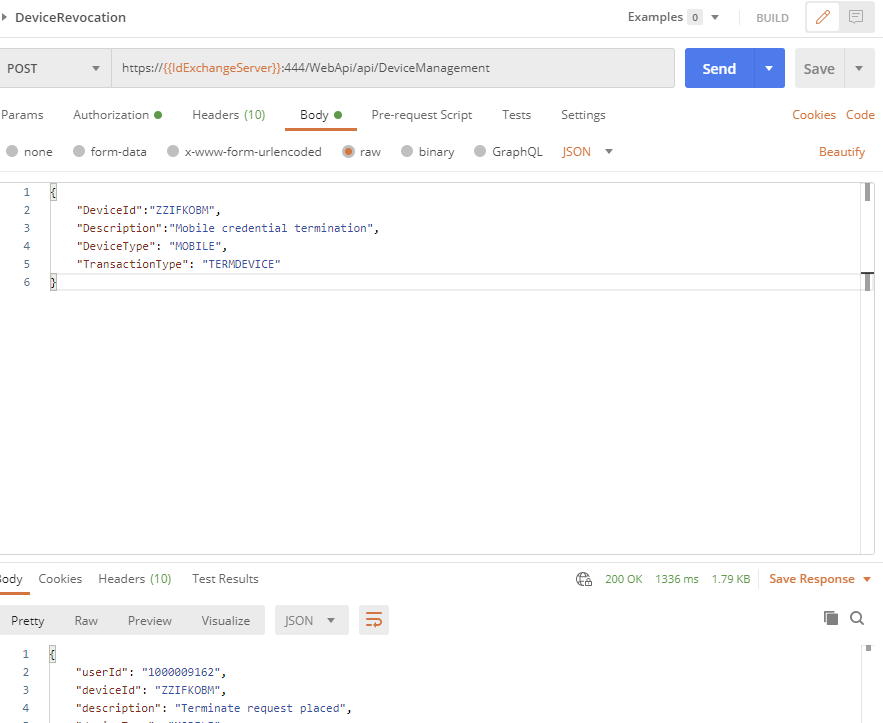This screenshot has height=723, width=883.
Task: Click the request body editor scrollbar
Action: tap(867, 368)
